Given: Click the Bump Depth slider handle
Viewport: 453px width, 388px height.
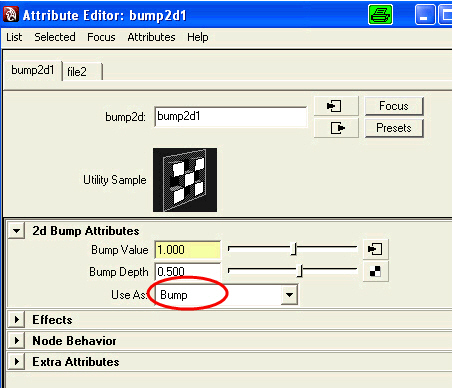Looking at the screenshot, I should tap(300, 271).
